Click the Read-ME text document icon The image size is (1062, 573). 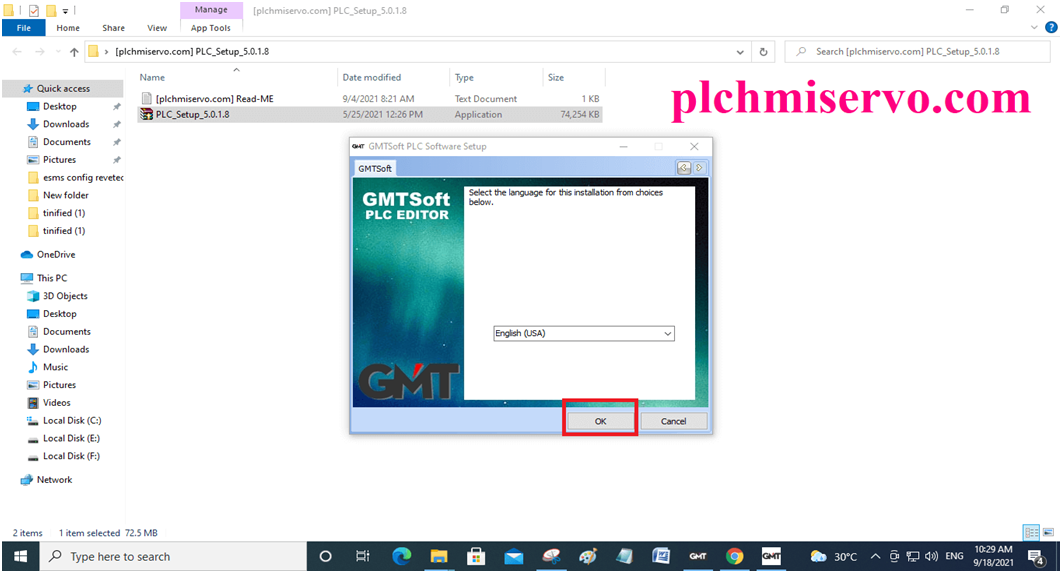click(x=146, y=99)
